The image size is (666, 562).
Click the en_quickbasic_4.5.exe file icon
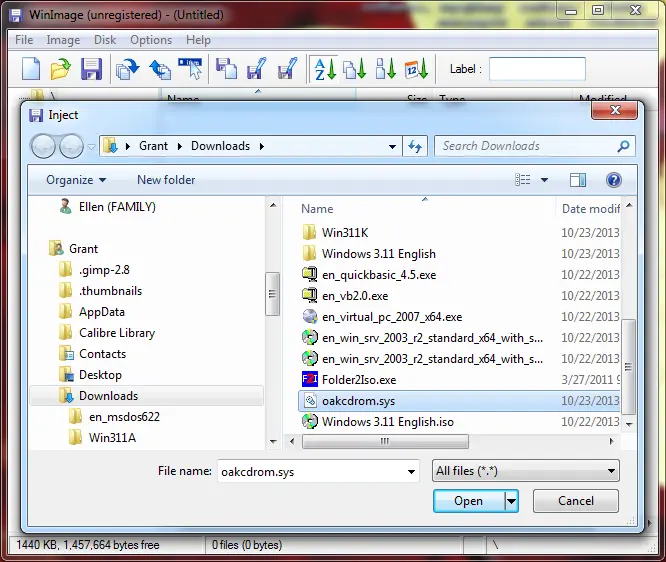tap(310, 274)
